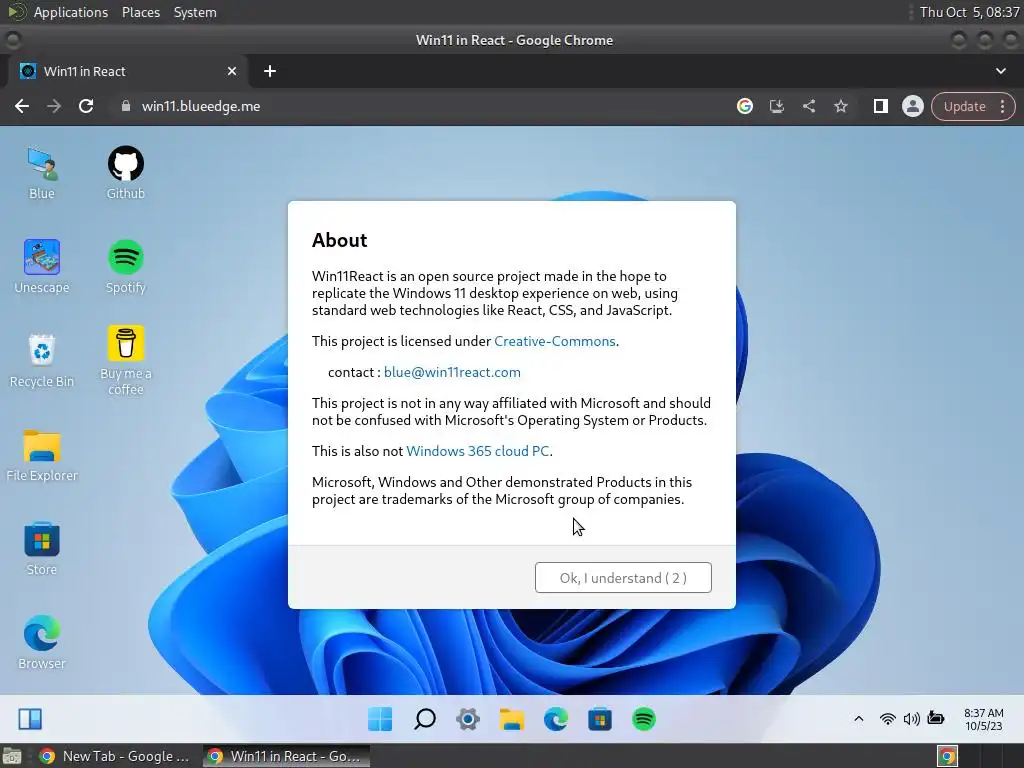Open the Applications menu
Screen dimensions: 1024x768
pyautogui.click(x=71, y=12)
